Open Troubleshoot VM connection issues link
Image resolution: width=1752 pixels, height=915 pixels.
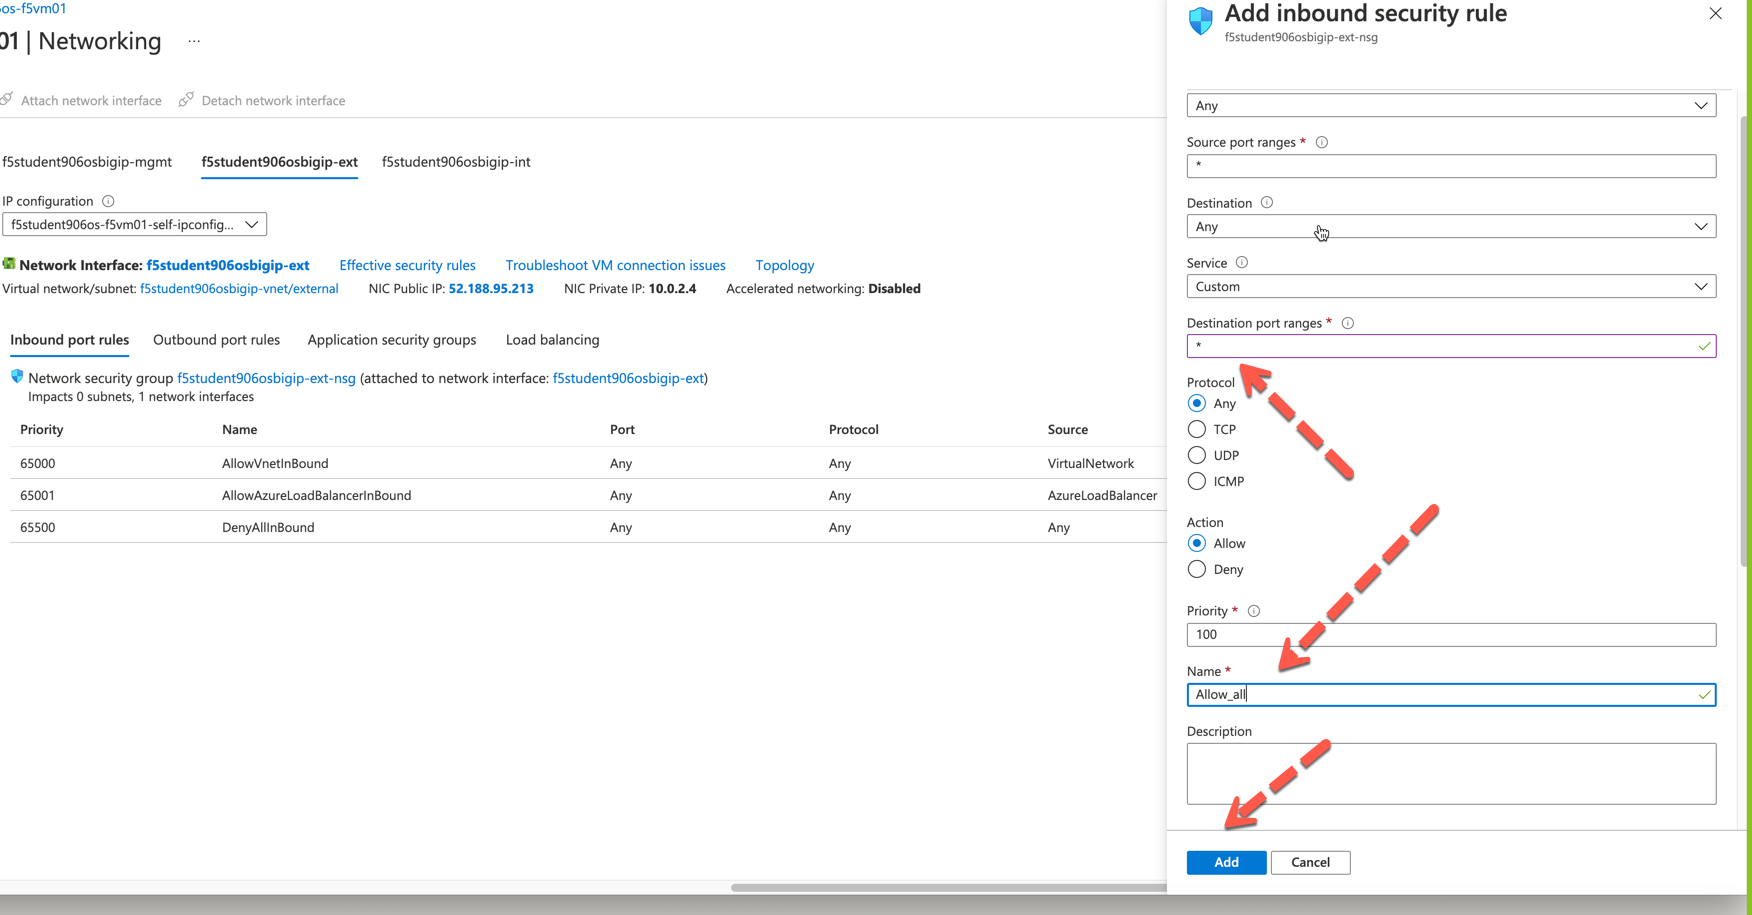[615, 265]
